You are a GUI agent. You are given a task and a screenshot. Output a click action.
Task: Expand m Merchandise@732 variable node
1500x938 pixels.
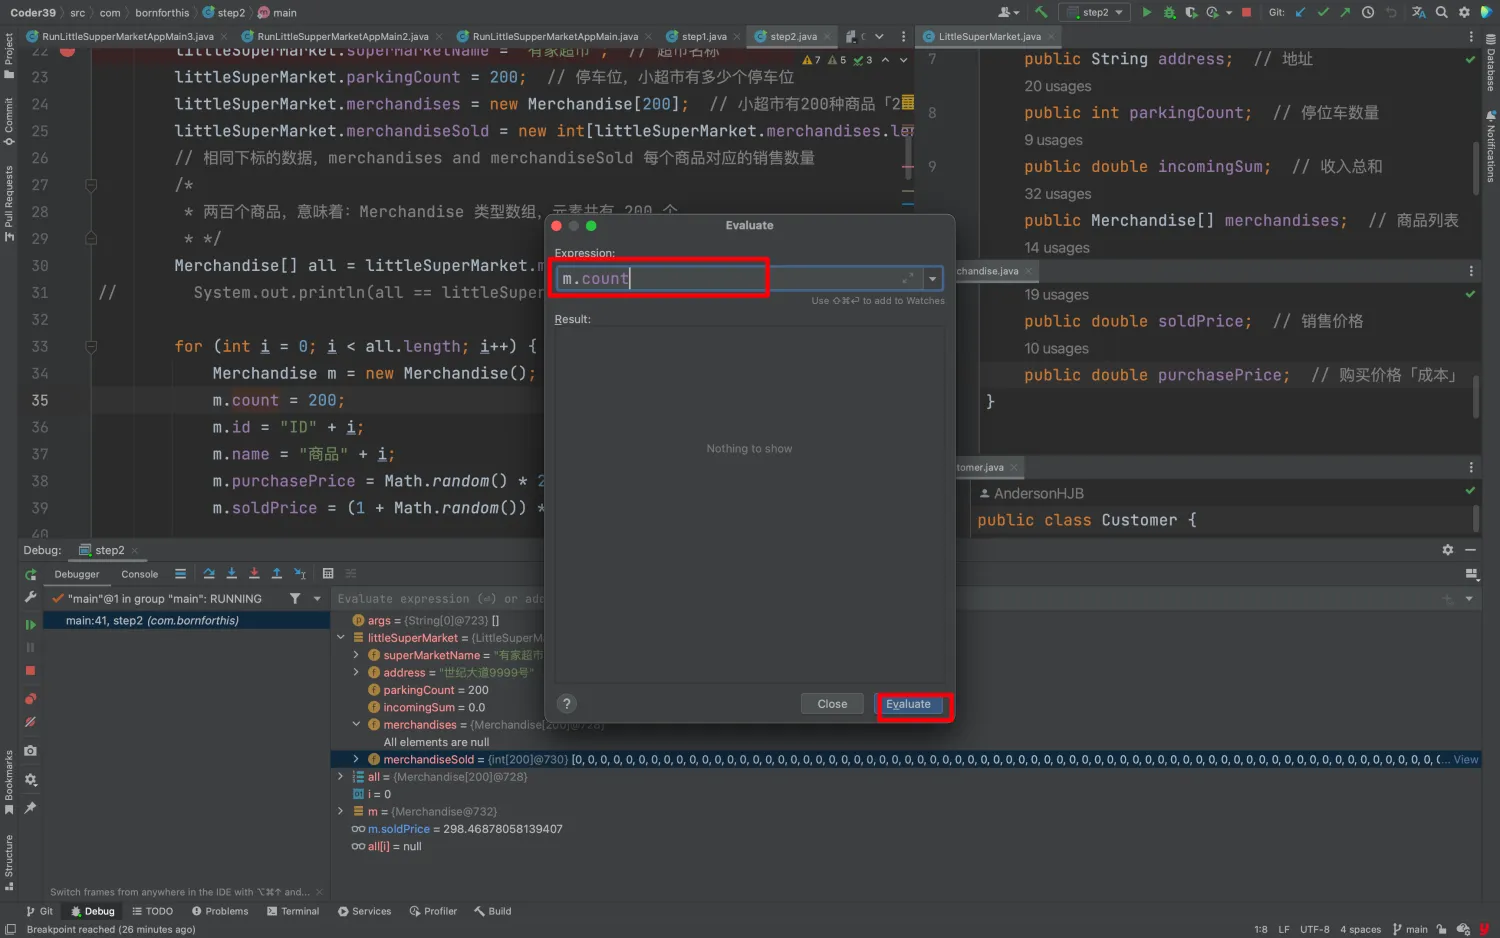[341, 811]
